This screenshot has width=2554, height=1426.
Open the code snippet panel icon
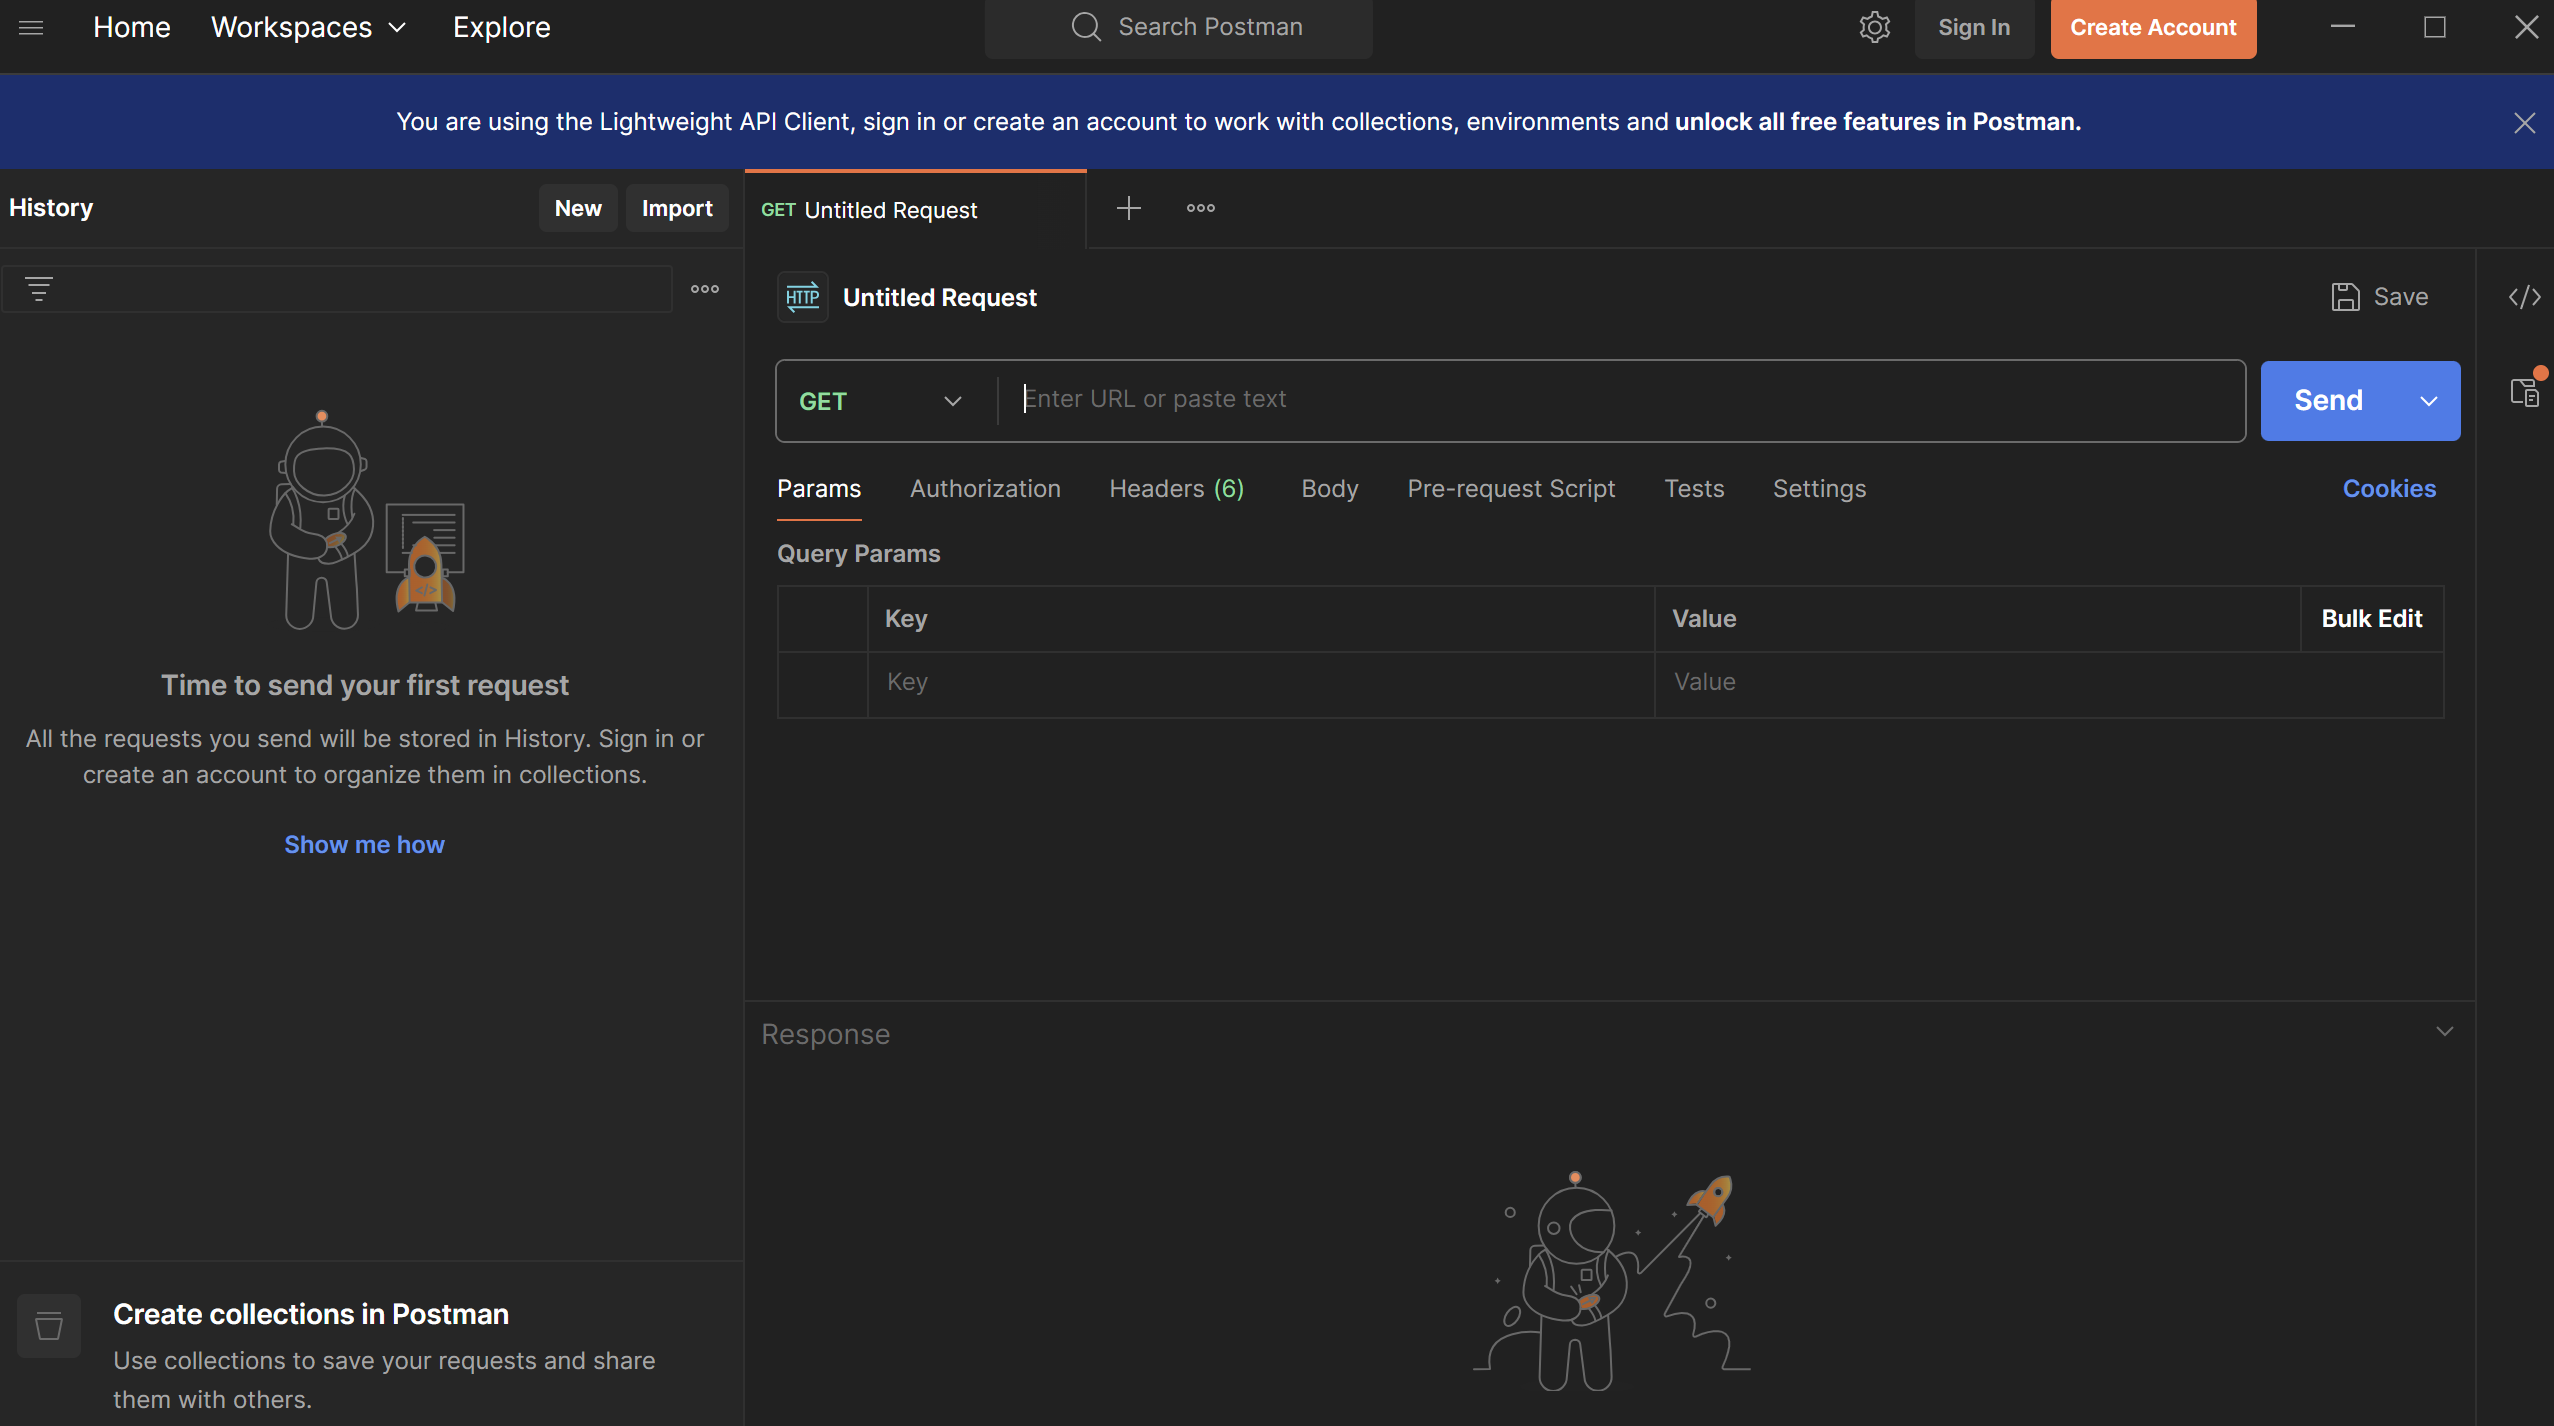click(2524, 297)
